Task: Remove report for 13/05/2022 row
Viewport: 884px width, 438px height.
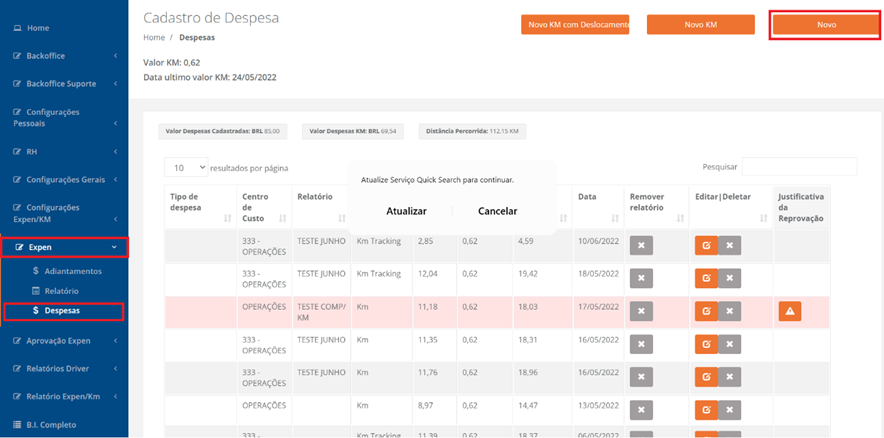Action: pyautogui.click(x=641, y=410)
